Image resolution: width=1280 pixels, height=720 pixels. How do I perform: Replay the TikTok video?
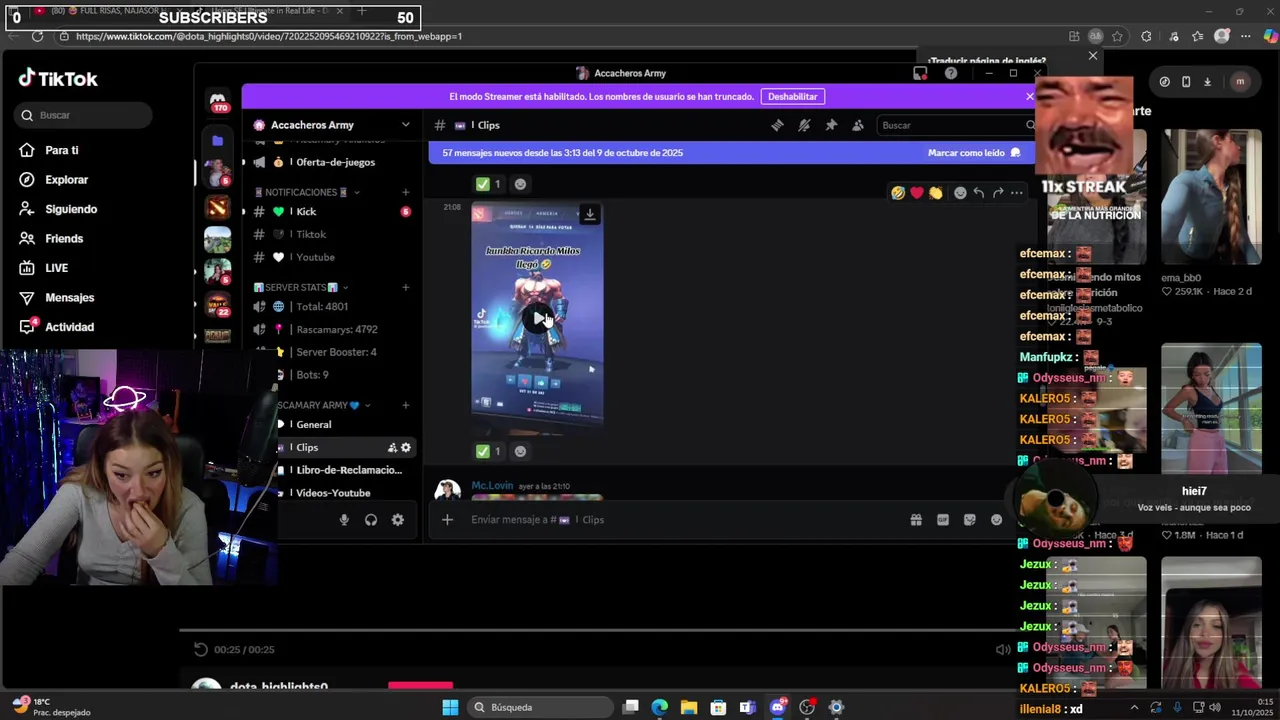point(201,649)
